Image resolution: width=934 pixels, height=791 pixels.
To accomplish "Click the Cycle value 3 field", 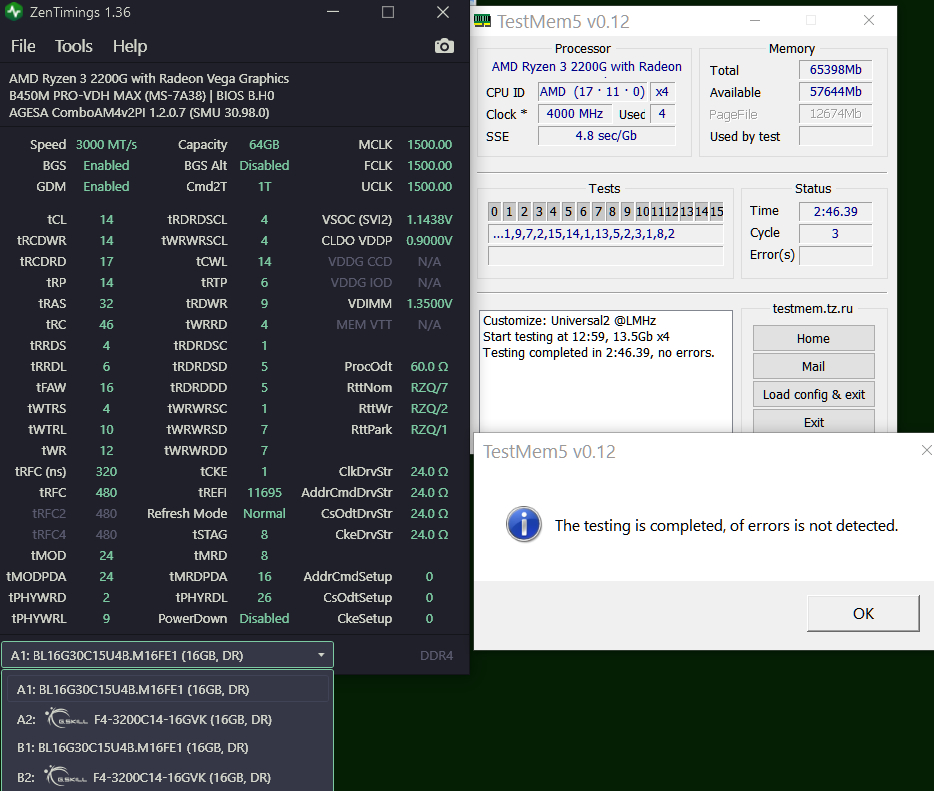I will pyautogui.click(x=835, y=233).
